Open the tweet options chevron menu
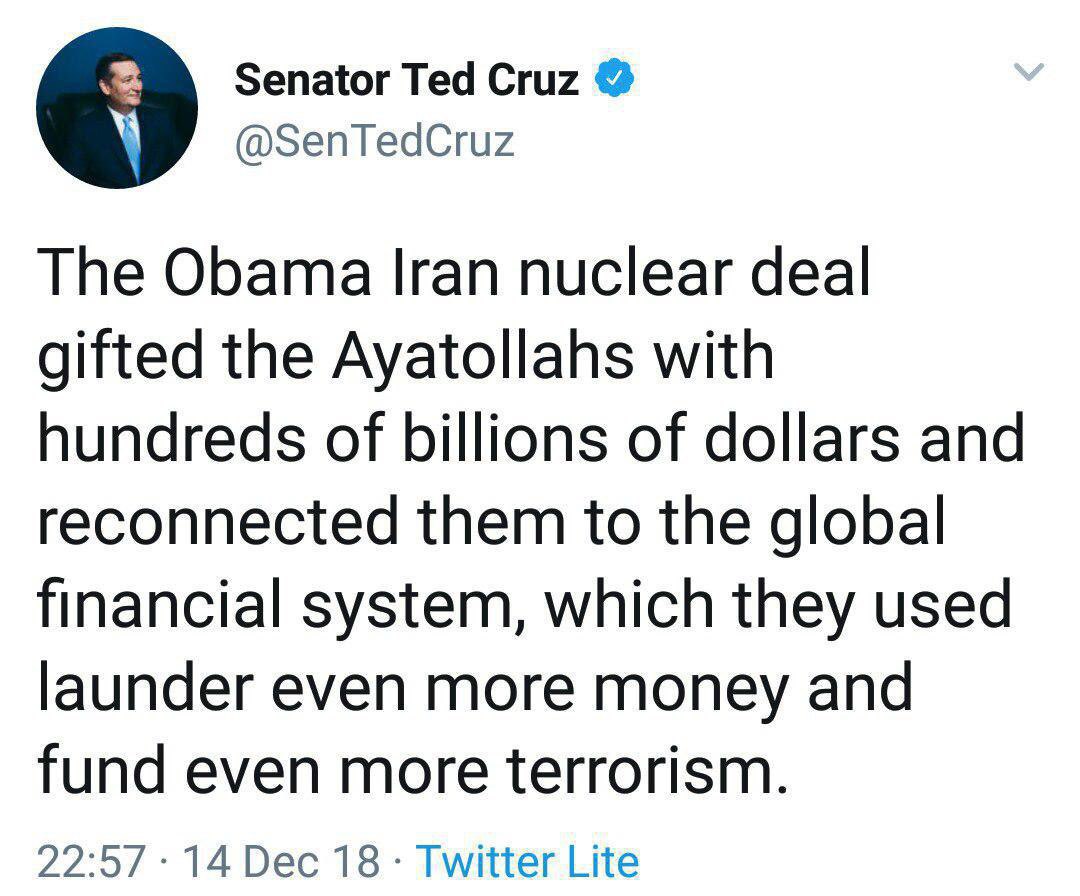 coord(1030,72)
